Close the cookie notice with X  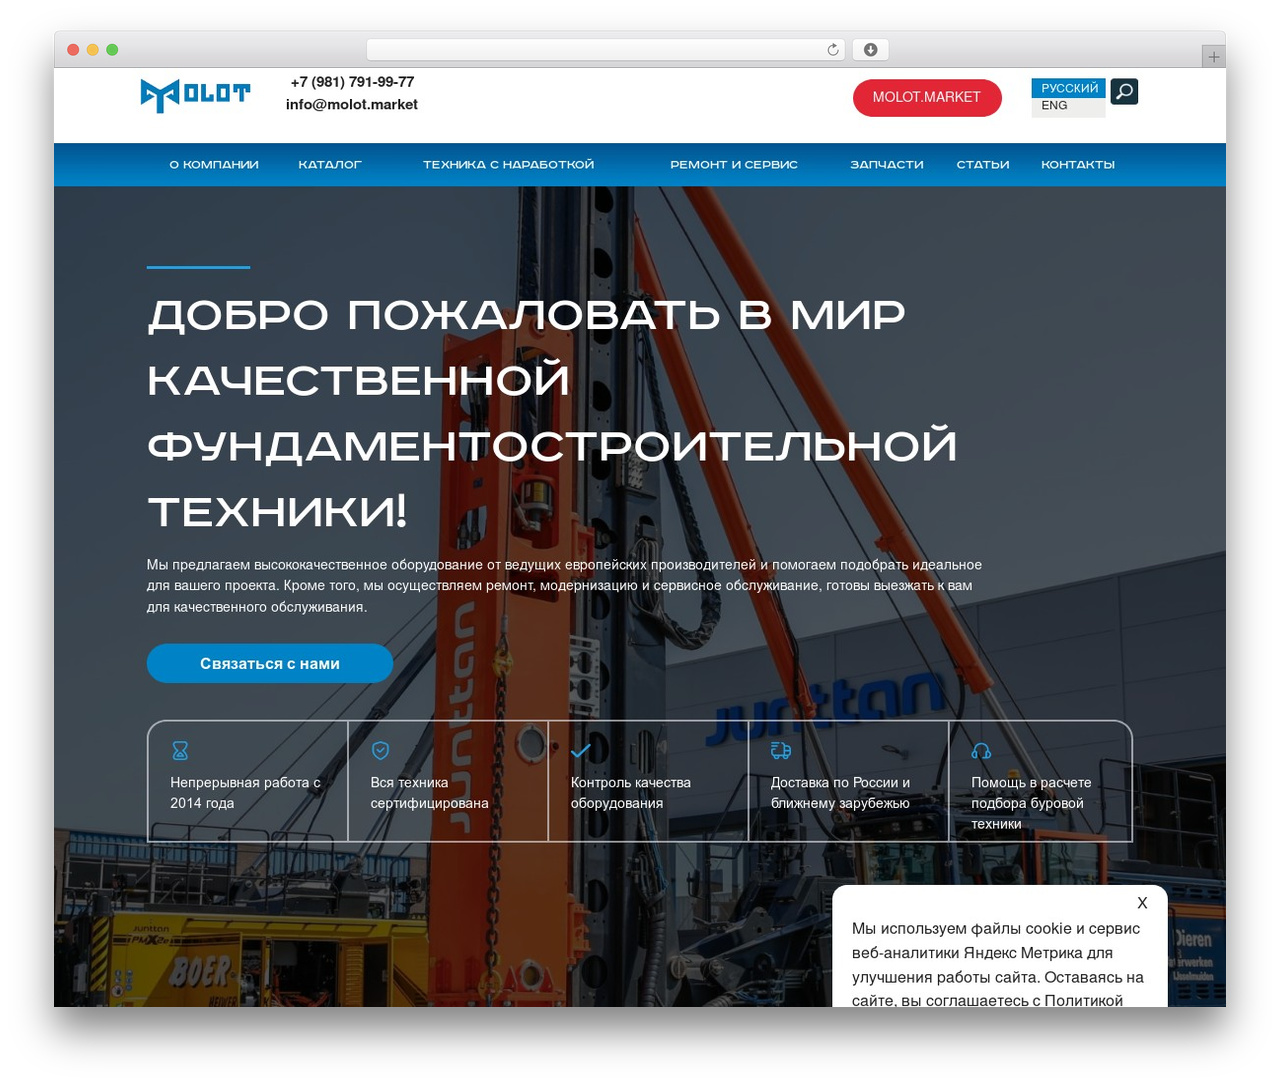[1142, 903]
